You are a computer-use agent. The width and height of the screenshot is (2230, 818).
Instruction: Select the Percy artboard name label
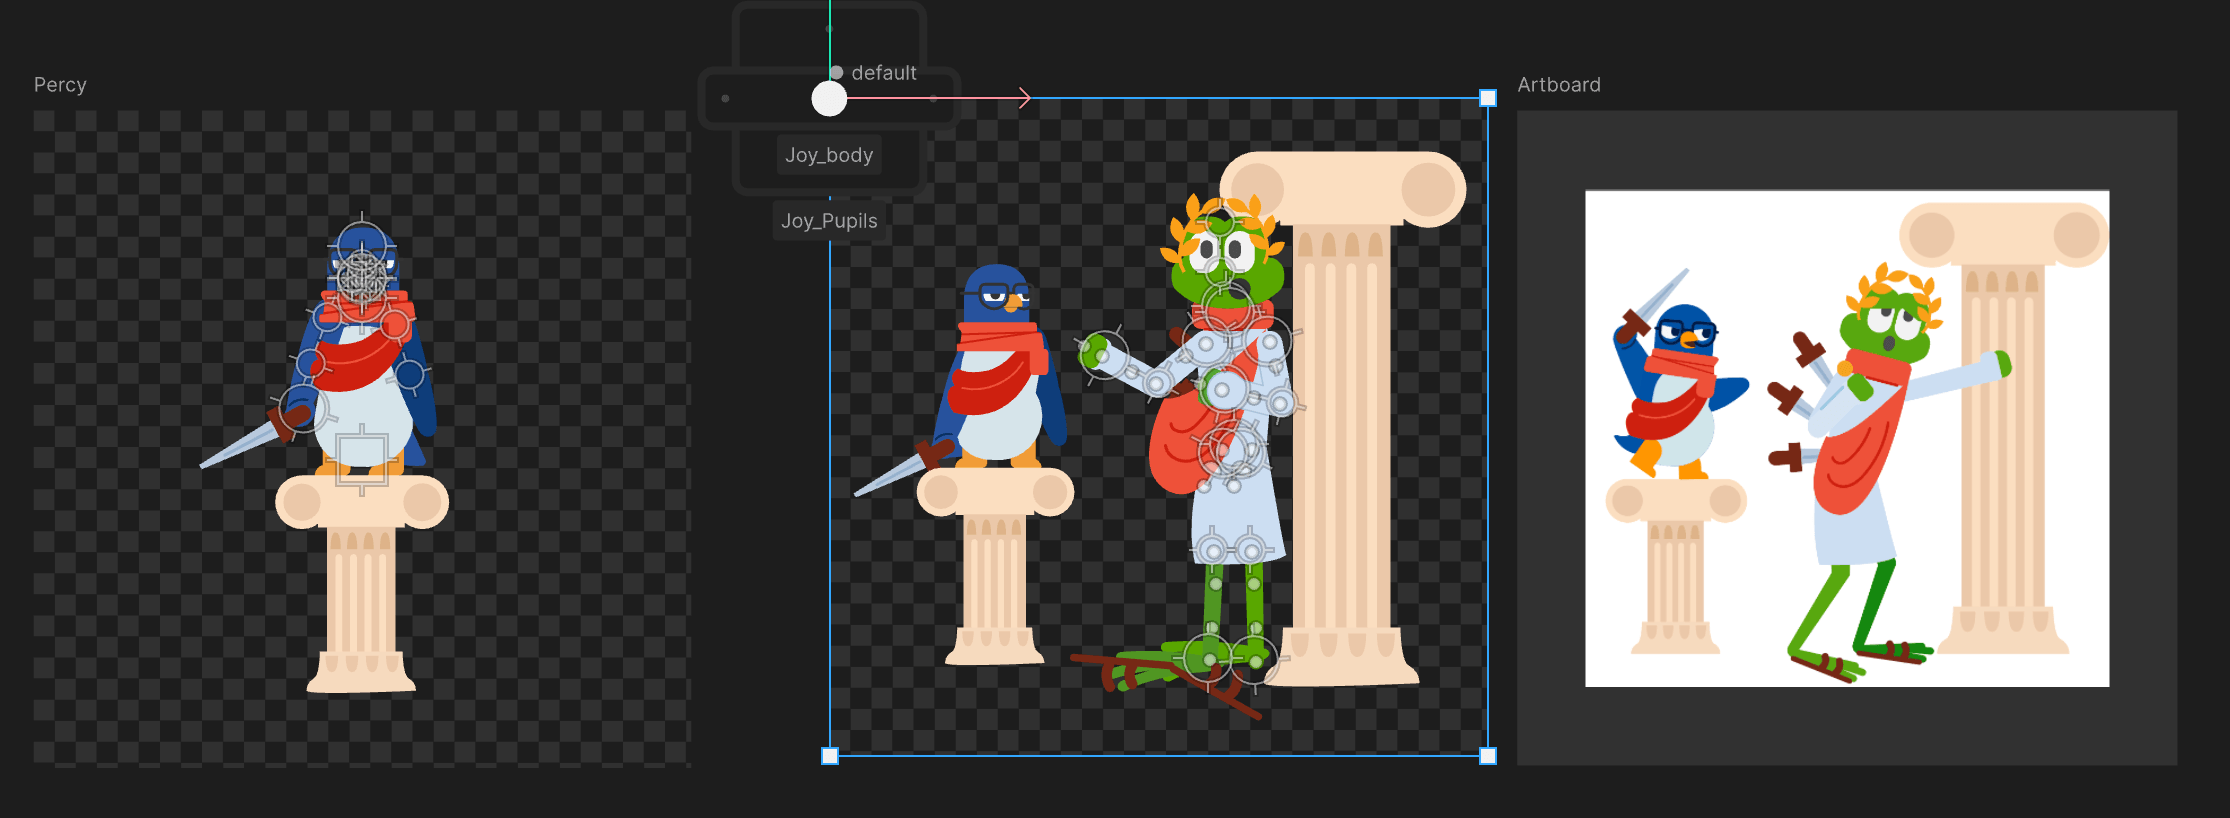(60, 85)
